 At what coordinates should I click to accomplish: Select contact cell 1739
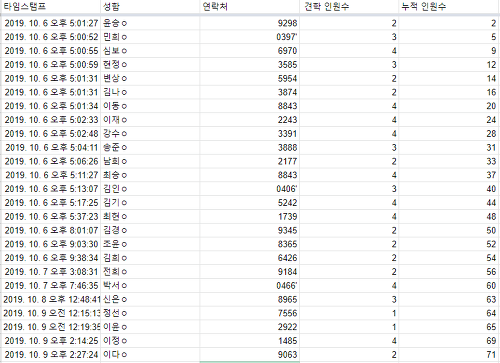click(250, 217)
